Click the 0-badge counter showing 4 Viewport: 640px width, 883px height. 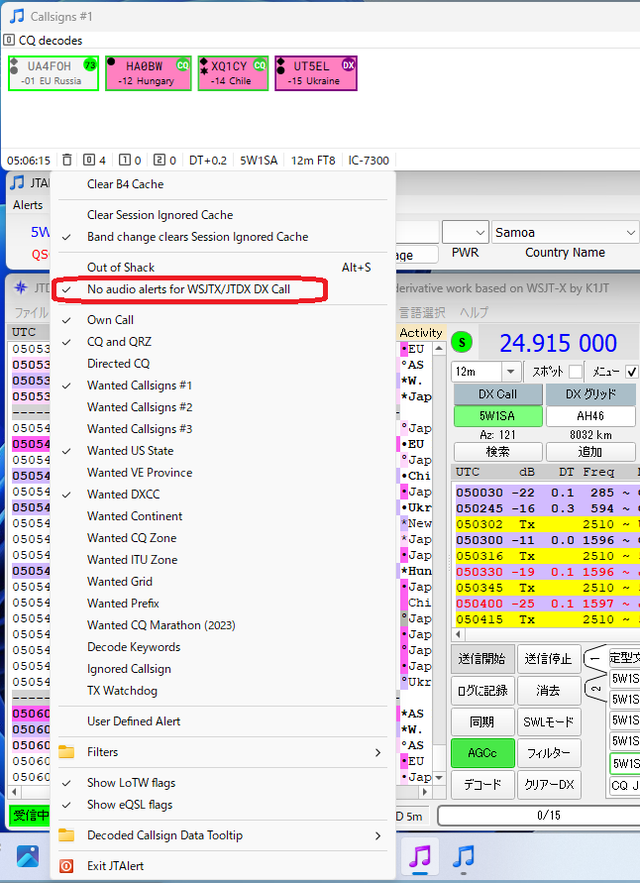click(x=95, y=160)
